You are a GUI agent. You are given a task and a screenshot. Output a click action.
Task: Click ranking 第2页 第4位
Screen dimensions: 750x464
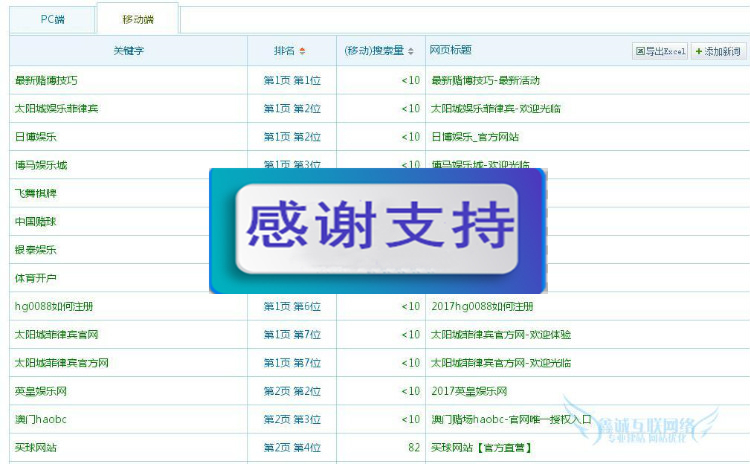(x=292, y=447)
